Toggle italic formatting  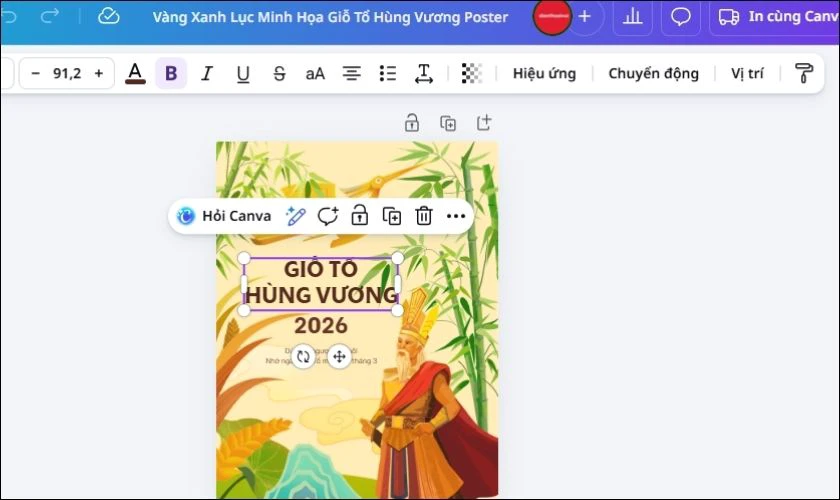pyautogui.click(x=207, y=73)
